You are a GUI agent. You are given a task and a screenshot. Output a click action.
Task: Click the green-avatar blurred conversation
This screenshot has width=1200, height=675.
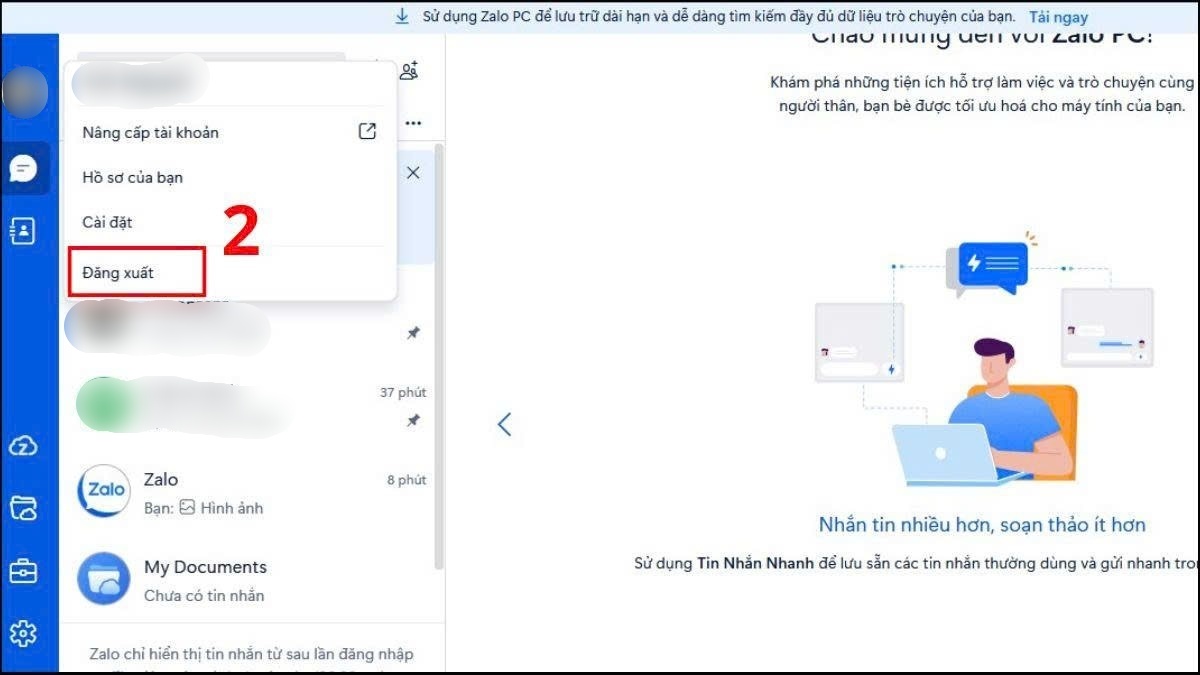[x=252, y=405]
